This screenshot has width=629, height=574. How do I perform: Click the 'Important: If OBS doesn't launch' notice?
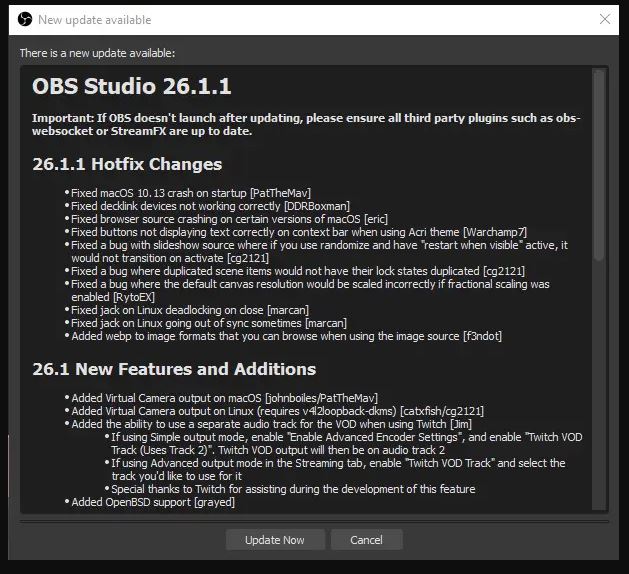click(x=306, y=124)
